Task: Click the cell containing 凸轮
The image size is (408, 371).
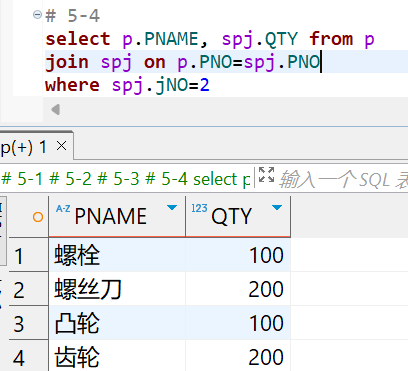Action: tap(117, 323)
